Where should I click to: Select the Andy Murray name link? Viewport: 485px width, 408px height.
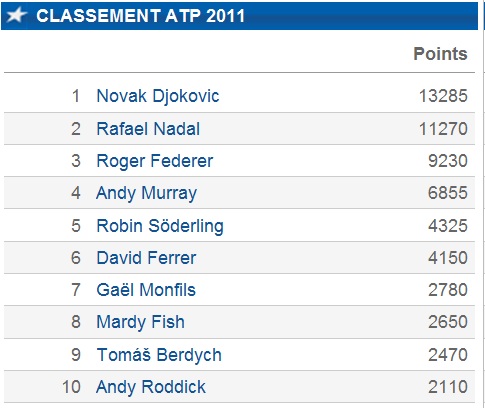[x=146, y=193]
